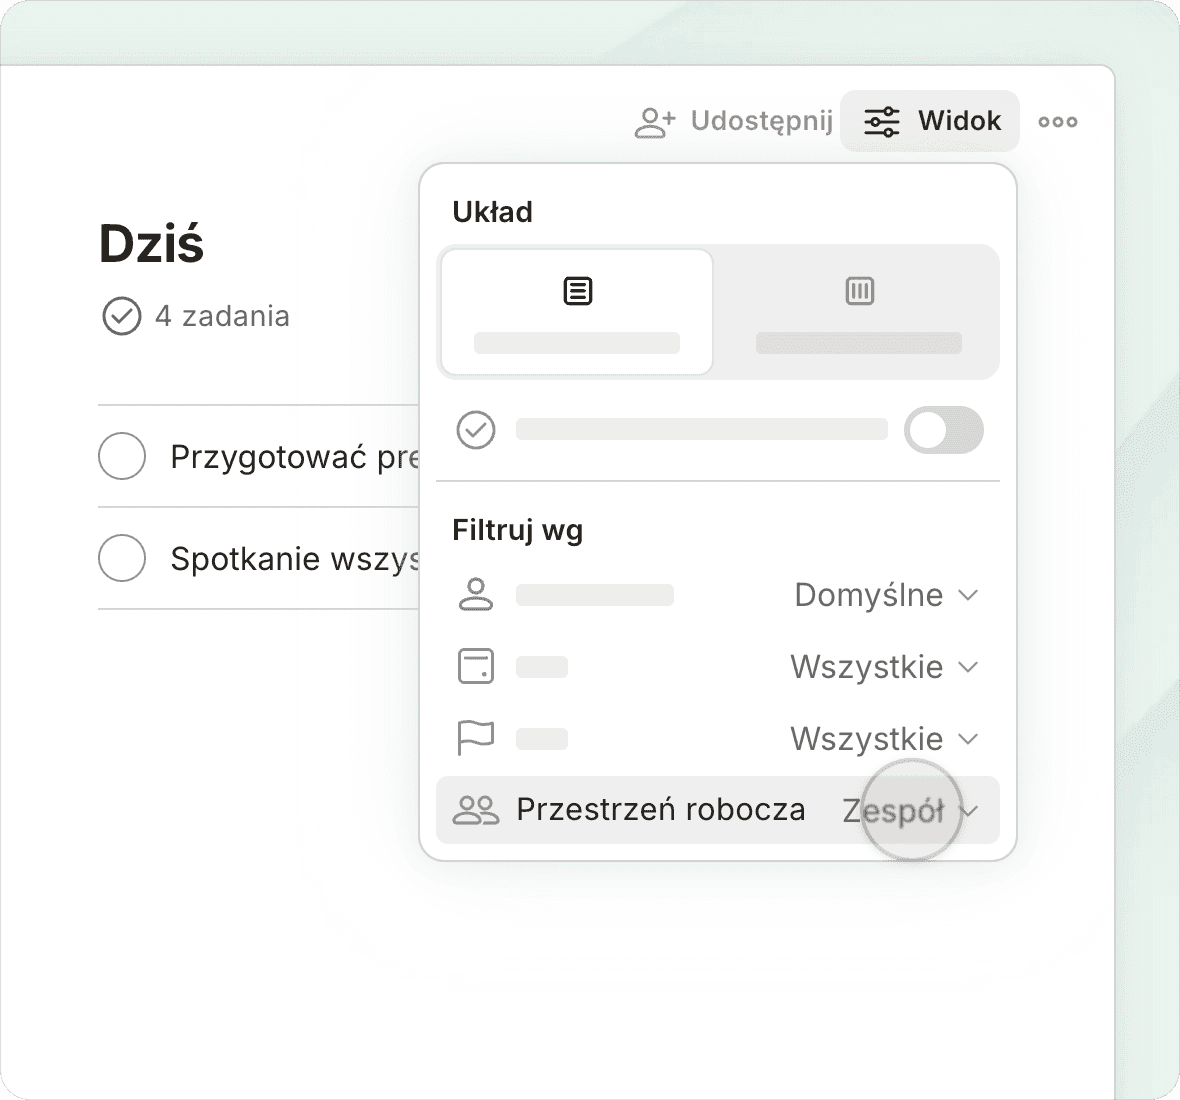Image resolution: width=1180 pixels, height=1100 pixels.
Task: Click the add-person icon beside Udostępnij
Action: [x=655, y=122]
